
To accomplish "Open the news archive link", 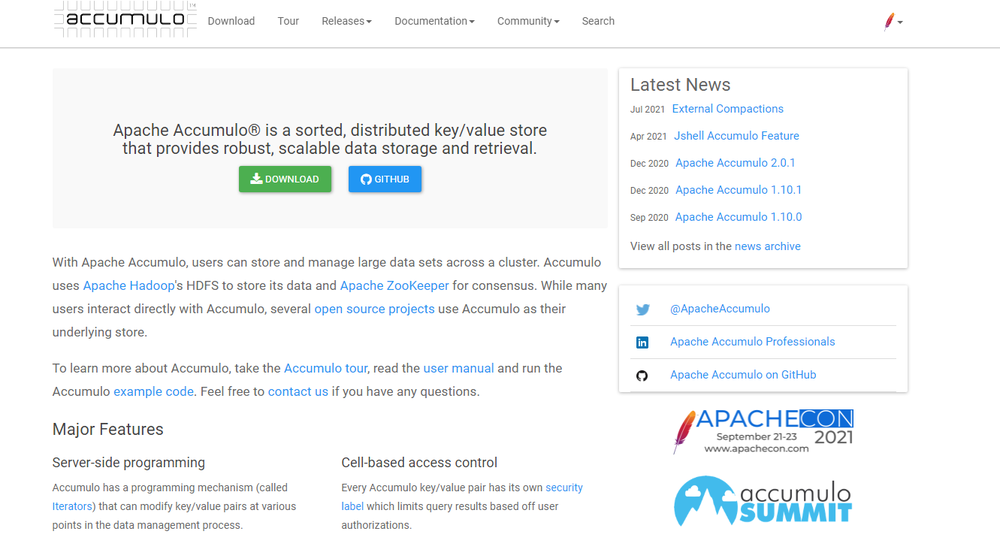I will pos(767,246).
